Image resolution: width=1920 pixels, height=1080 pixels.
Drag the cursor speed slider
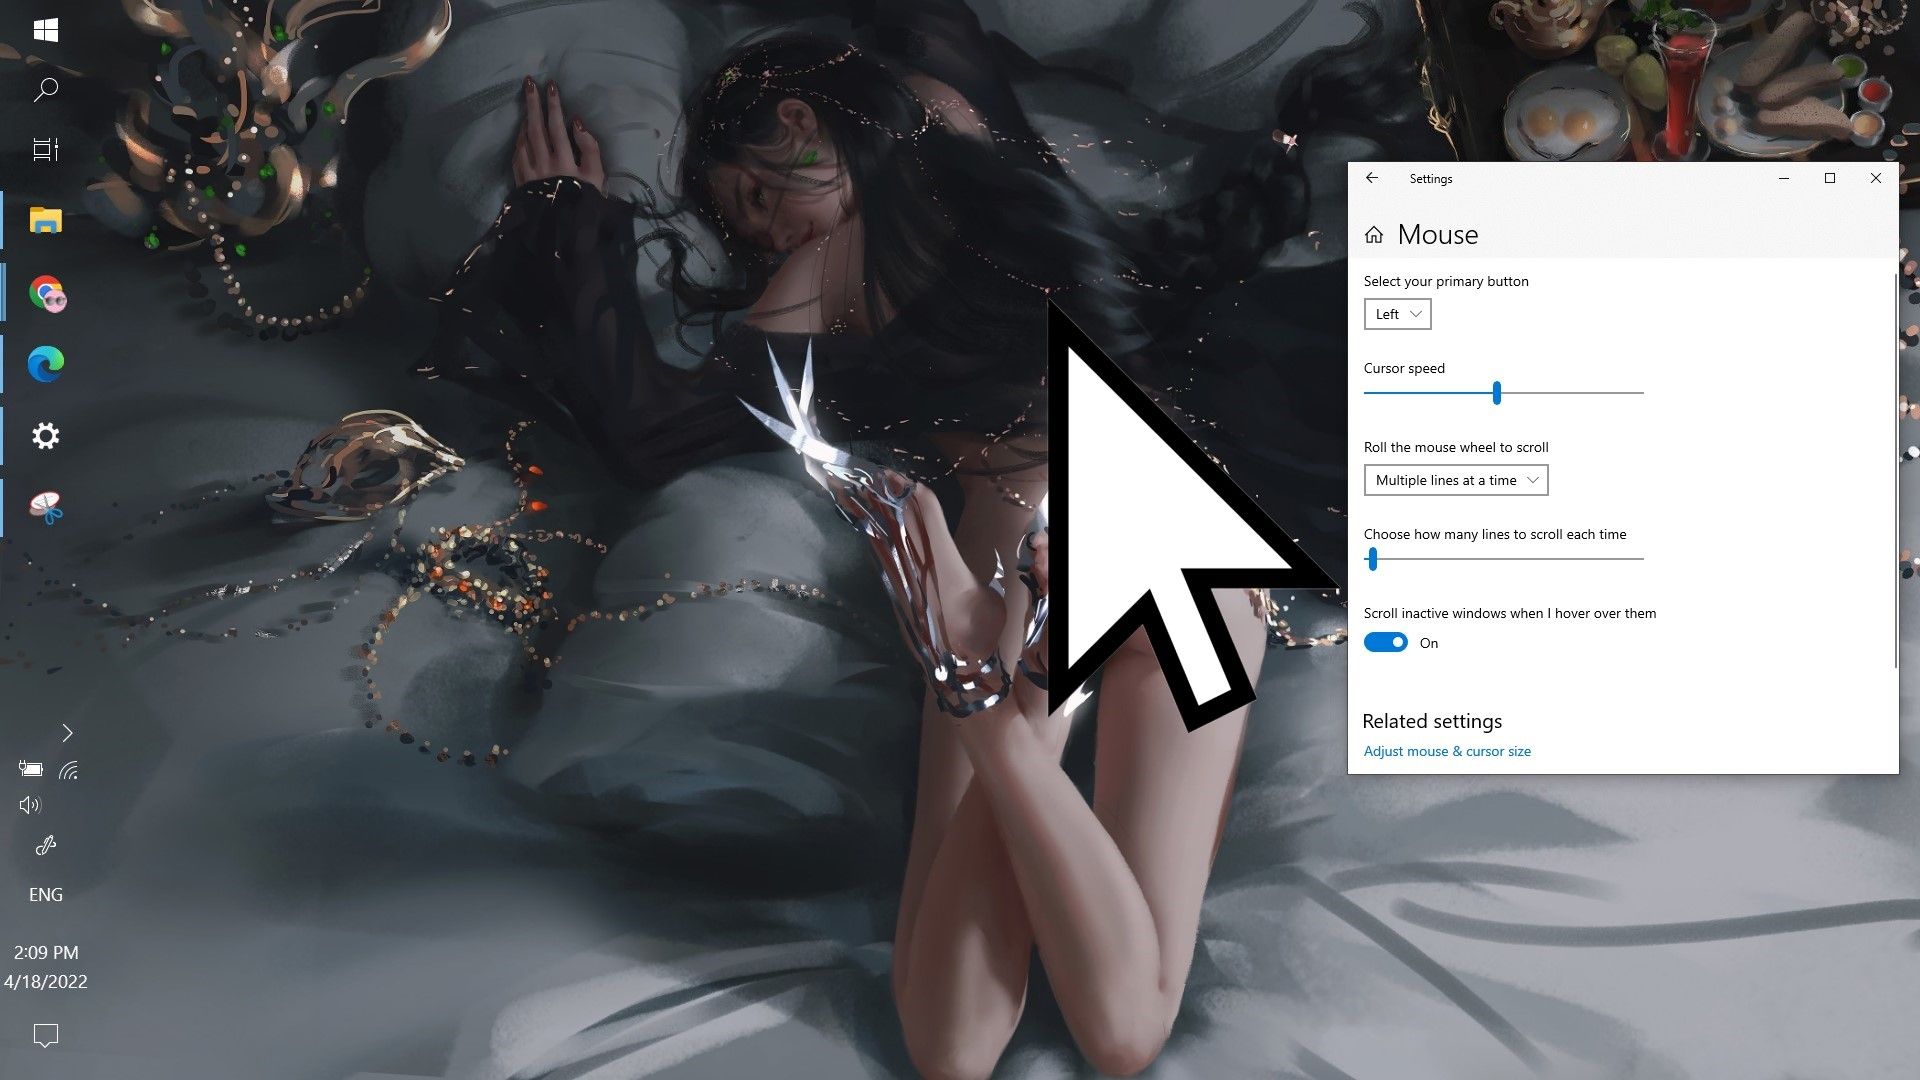(x=1497, y=393)
